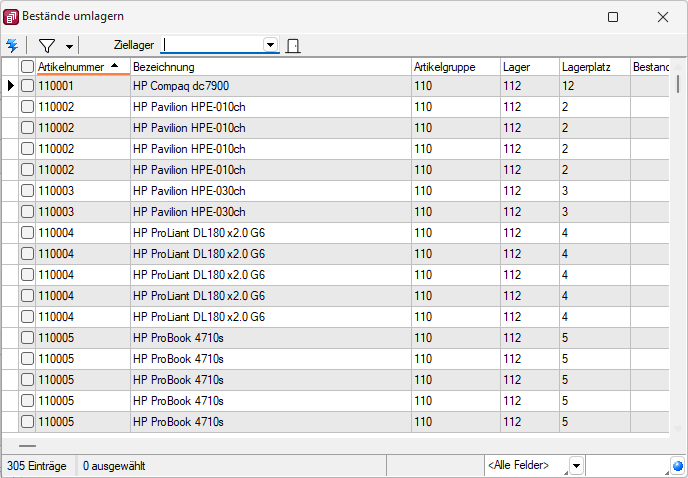The image size is (688, 478).
Task: Click the sort arrow next to Artikelnummer
Action: coord(115,65)
